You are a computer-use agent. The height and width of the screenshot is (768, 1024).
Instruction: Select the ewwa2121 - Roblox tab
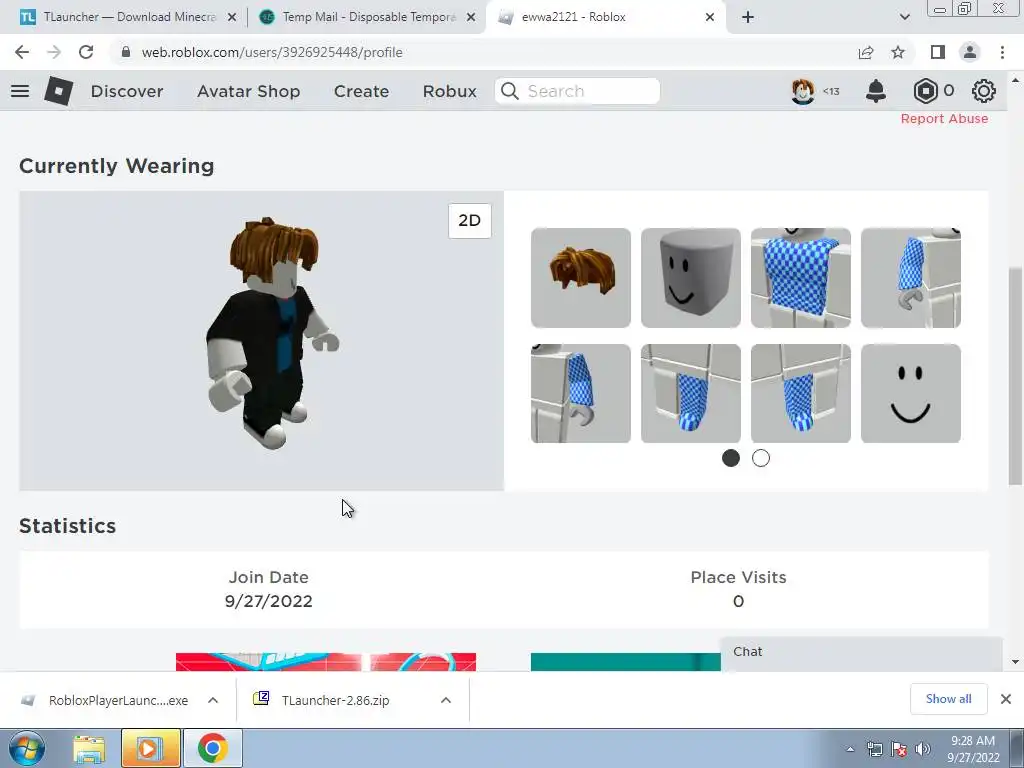(x=604, y=18)
